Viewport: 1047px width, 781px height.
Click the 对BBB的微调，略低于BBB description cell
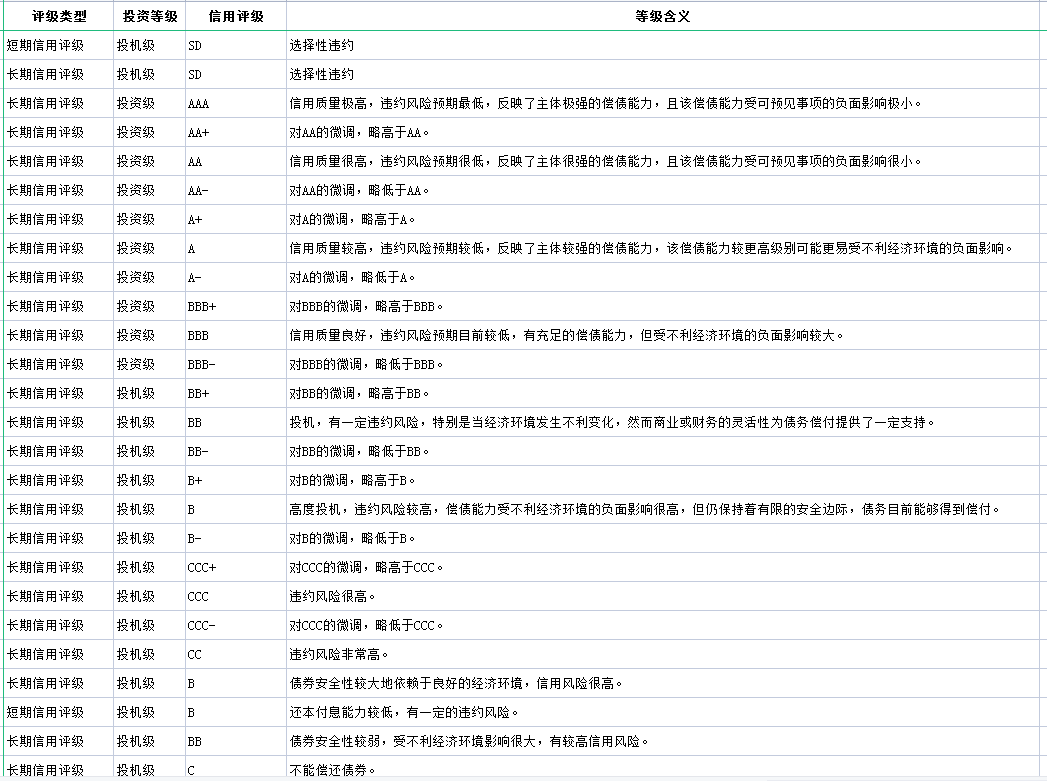(x=366, y=364)
